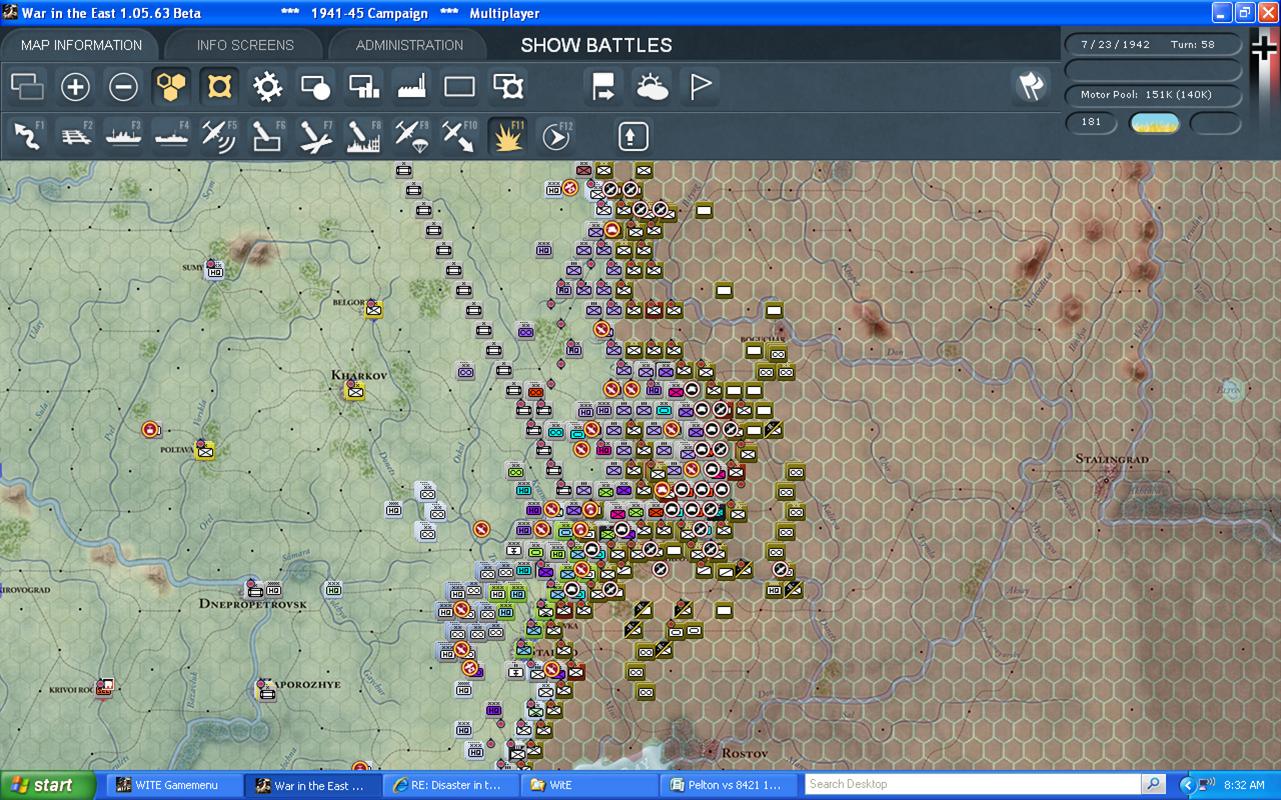The height and width of the screenshot is (800, 1281).
Task: Click the rectangle with gear toolbar icon
Action: tap(509, 87)
